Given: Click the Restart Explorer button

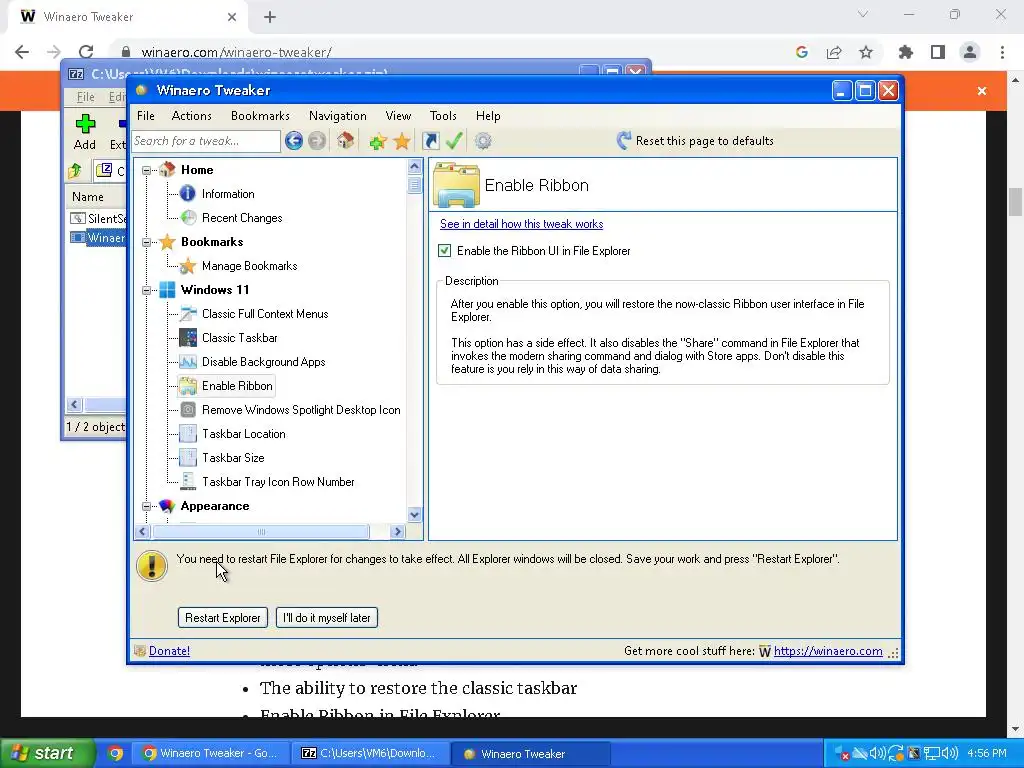Looking at the screenshot, I should (223, 618).
